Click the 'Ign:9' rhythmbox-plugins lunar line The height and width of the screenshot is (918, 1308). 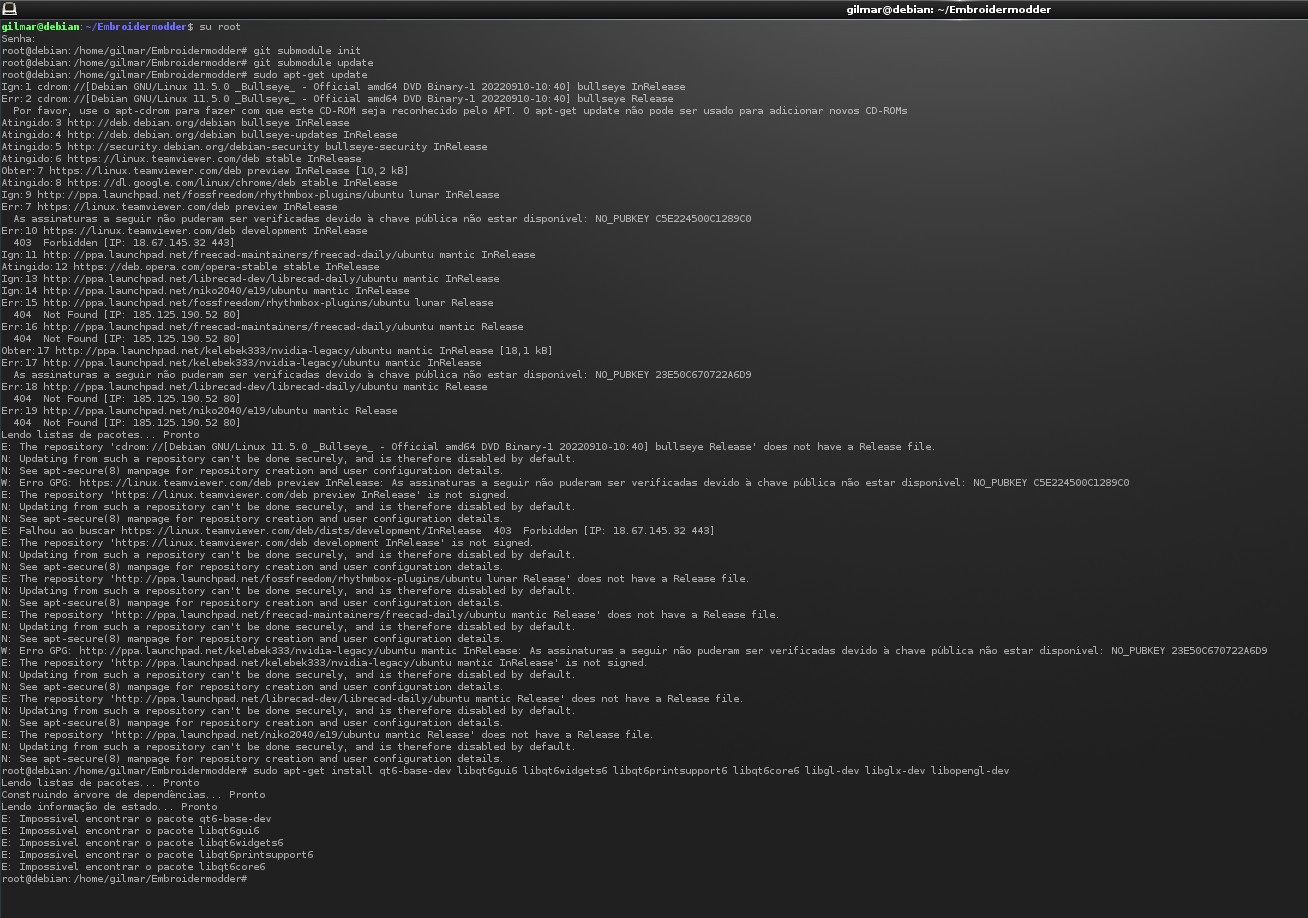pos(250,195)
